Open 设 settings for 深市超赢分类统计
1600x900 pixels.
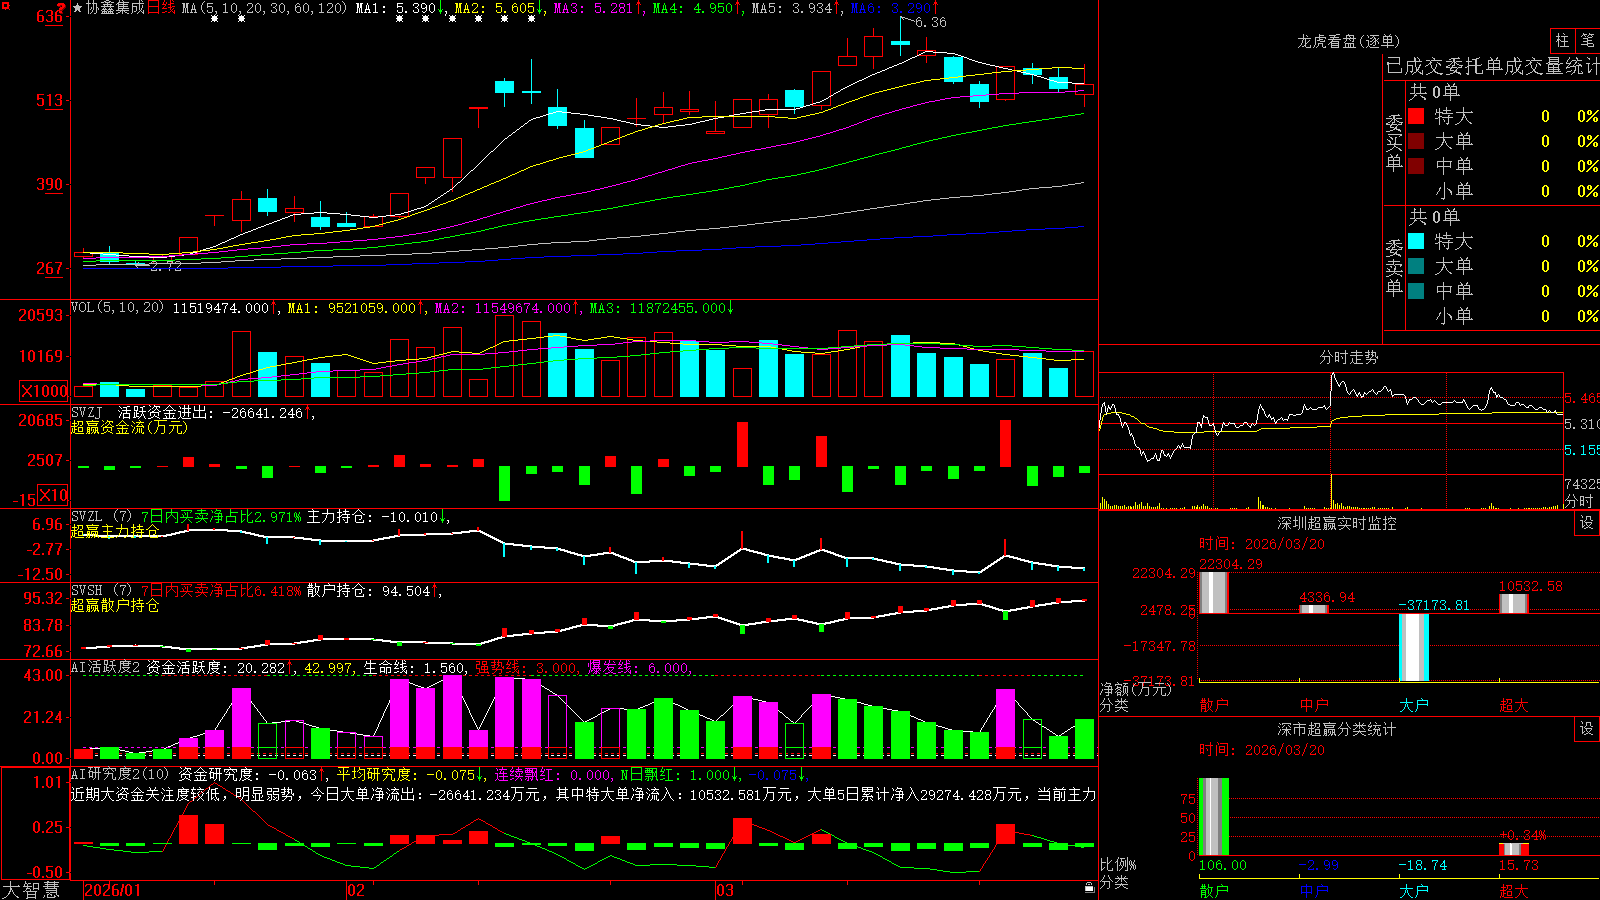click(x=1587, y=729)
